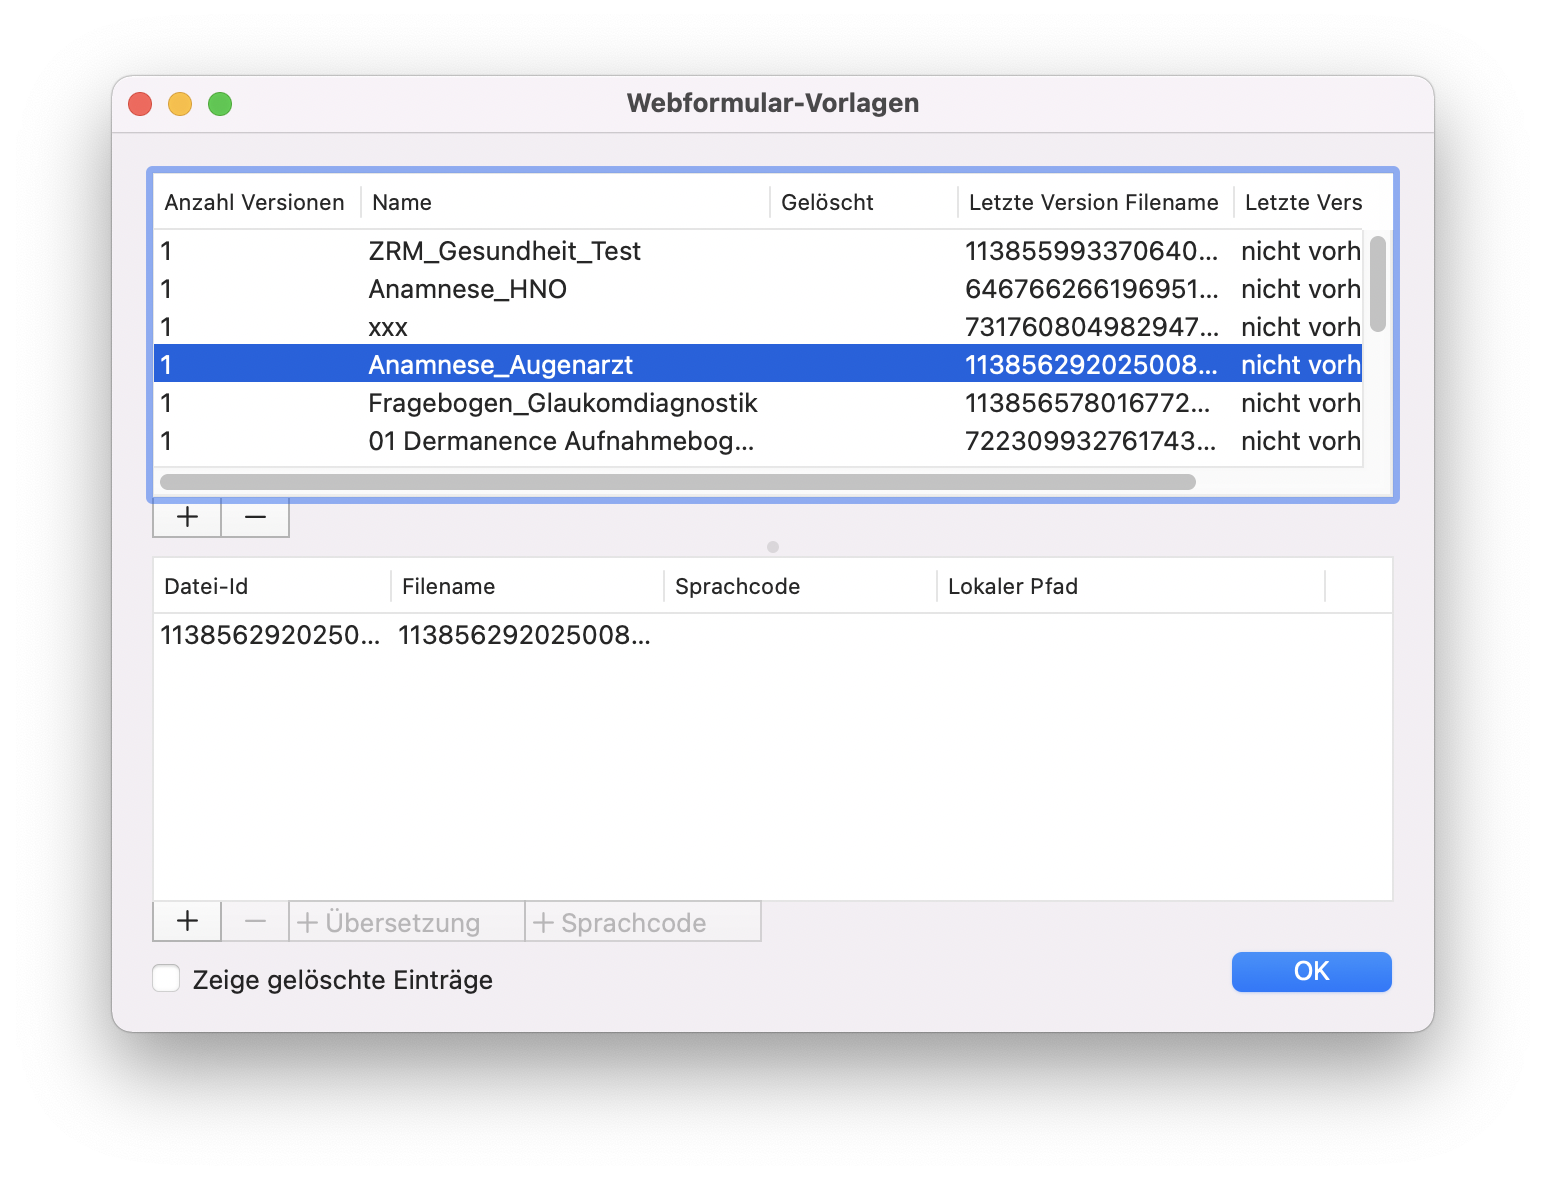Viewport: 1546px width, 1180px height.
Task: Sort templates by the Anzahl Versionen column header
Action: (255, 202)
